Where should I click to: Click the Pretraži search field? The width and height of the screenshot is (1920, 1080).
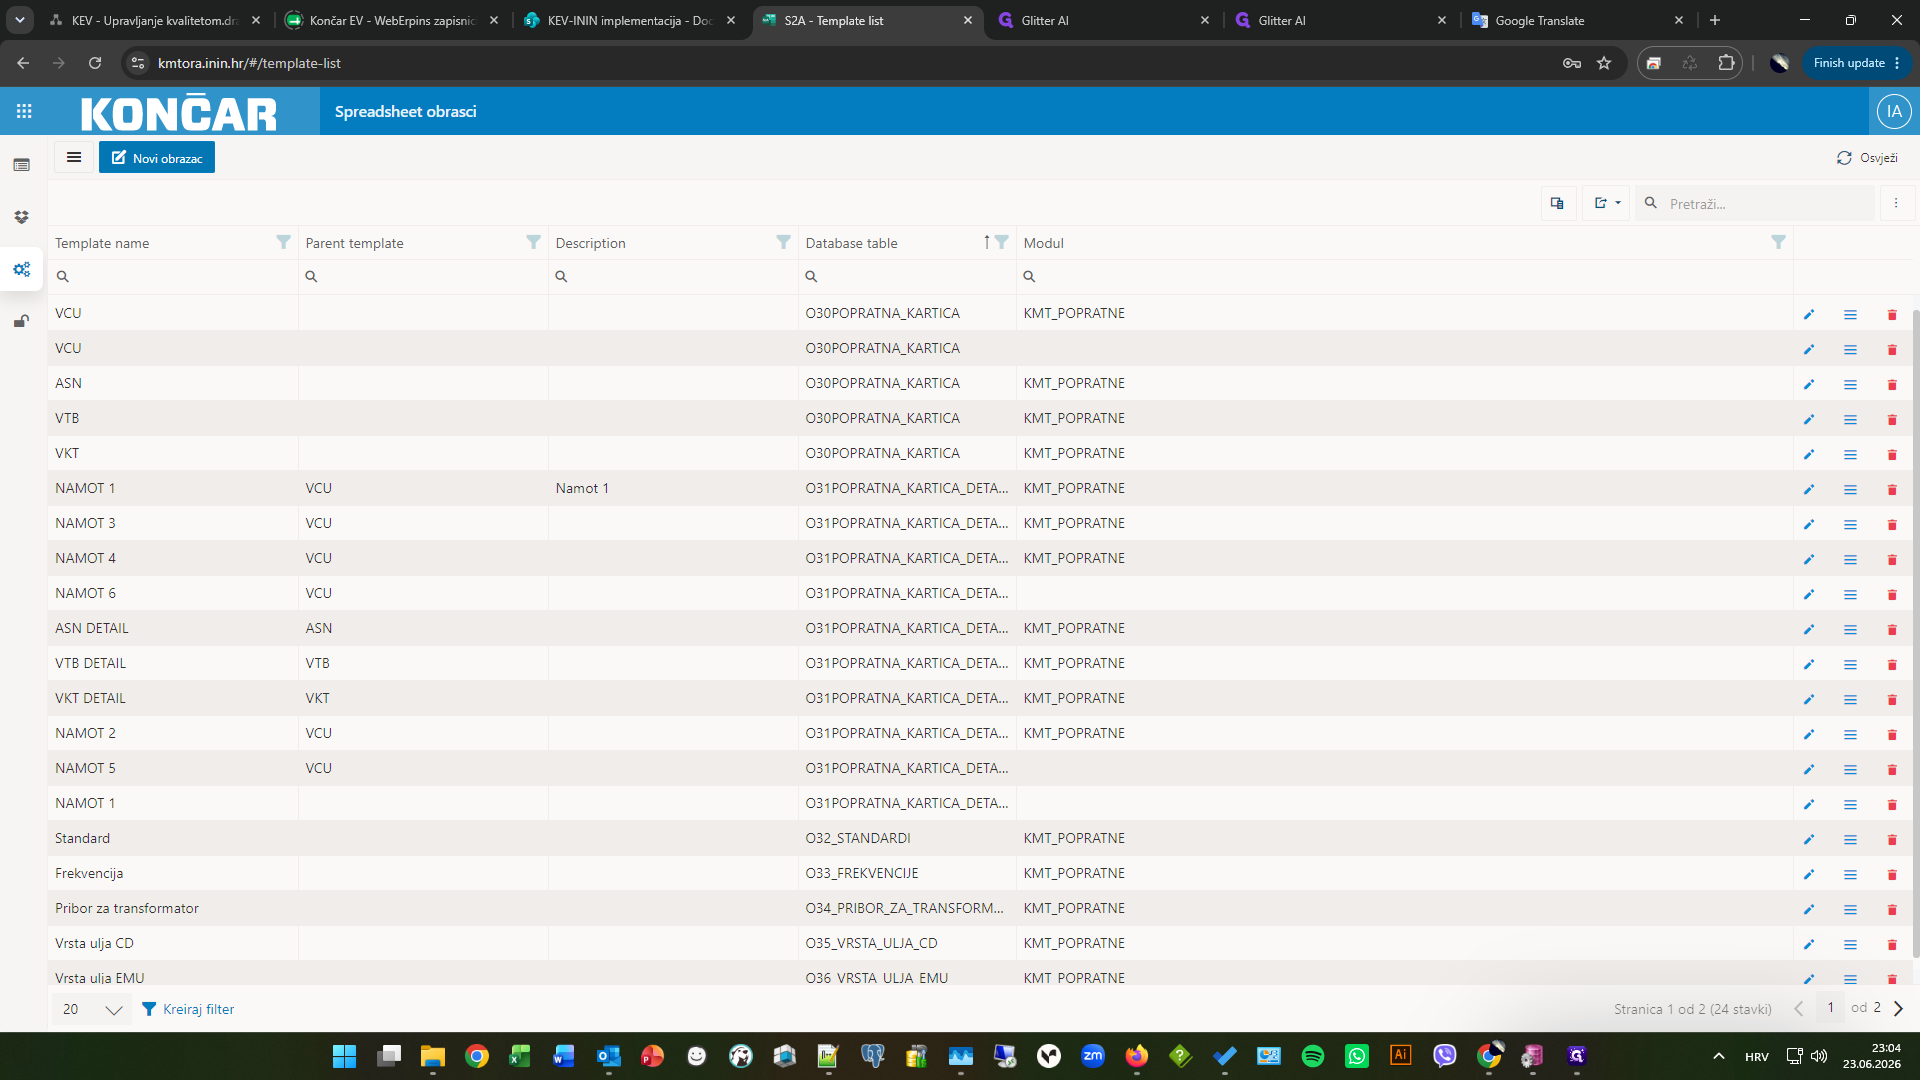tap(1767, 203)
